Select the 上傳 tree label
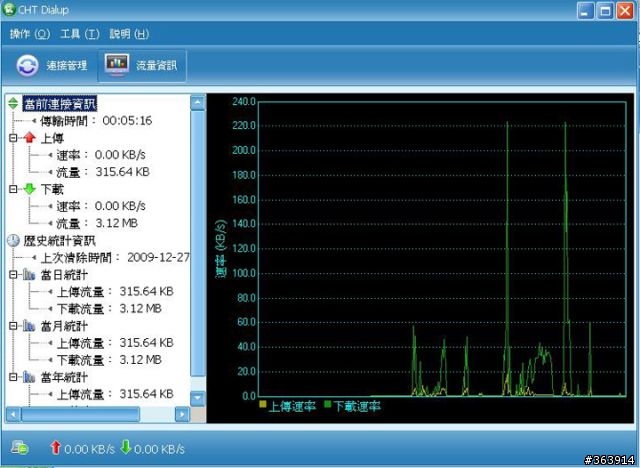Viewport: 640px width, 468px height. pos(52,138)
